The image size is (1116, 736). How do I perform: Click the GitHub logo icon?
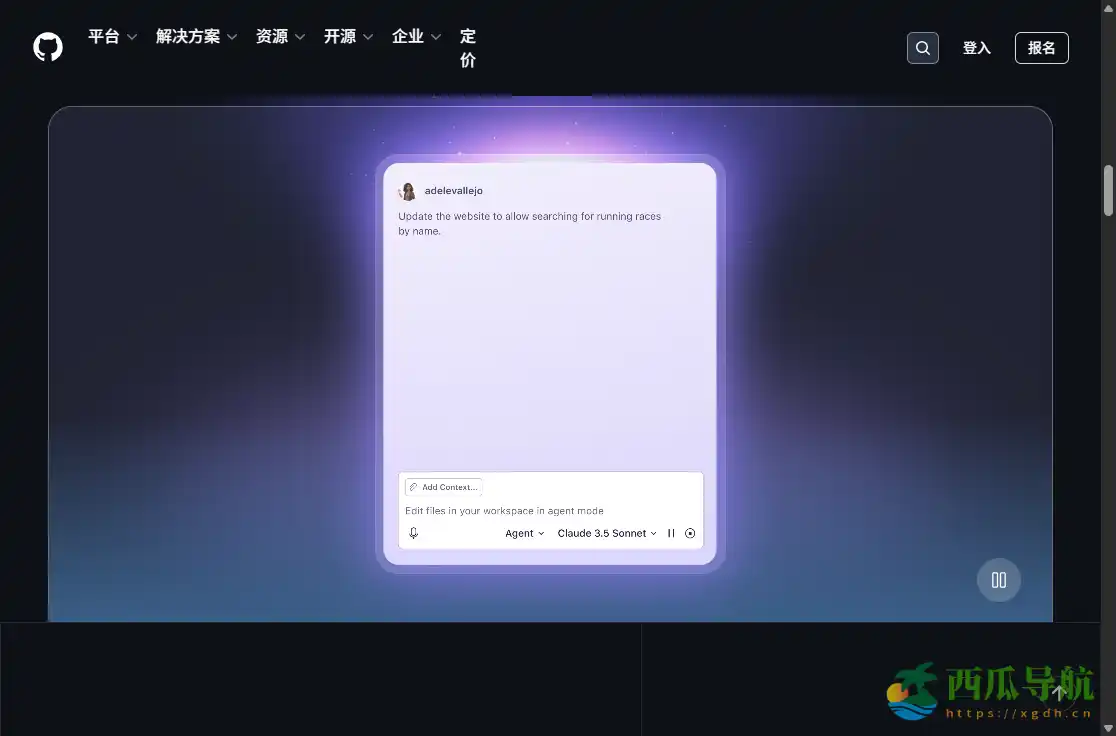coord(47,46)
